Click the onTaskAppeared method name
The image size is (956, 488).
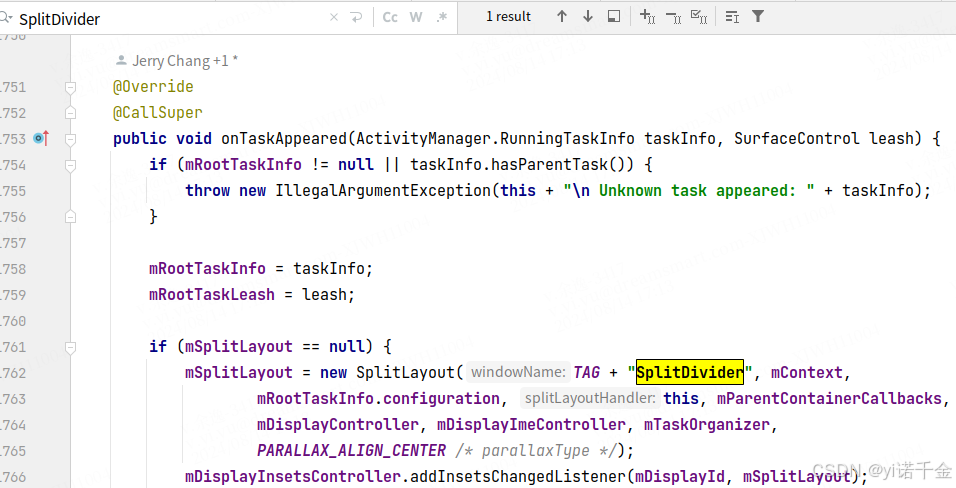[284, 138]
